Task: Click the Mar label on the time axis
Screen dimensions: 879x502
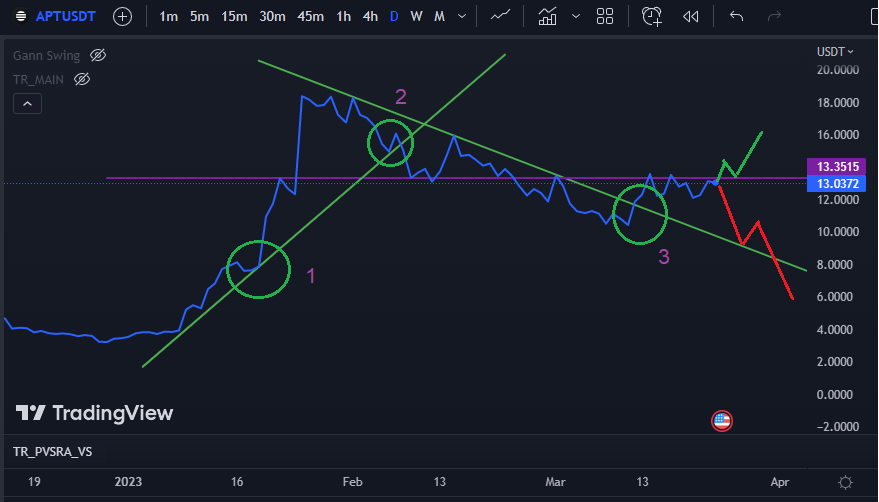Action: click(x=556, y=482)
